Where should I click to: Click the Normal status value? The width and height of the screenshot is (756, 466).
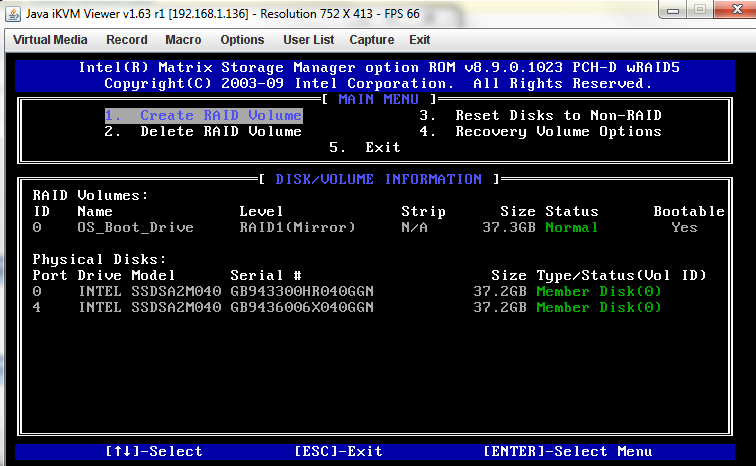coord(572,227)
